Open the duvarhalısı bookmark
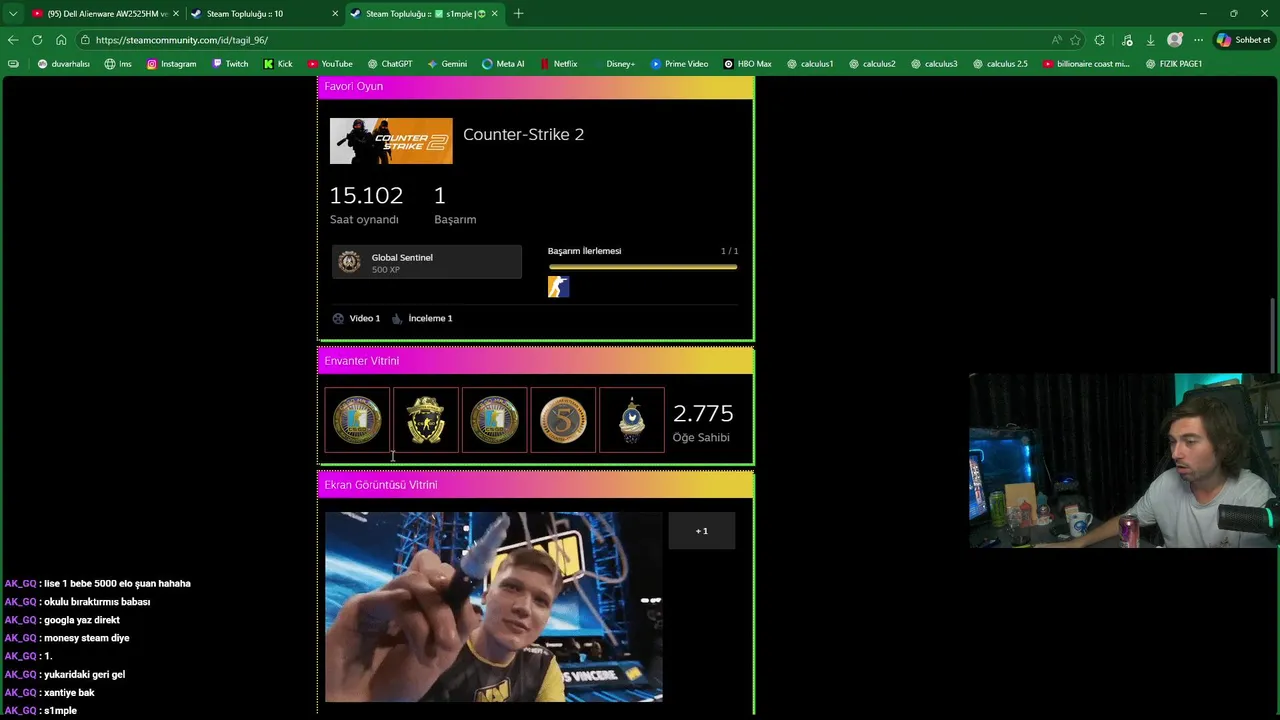The width and height of the screenshot is (1280, 720). pos(64,64)
